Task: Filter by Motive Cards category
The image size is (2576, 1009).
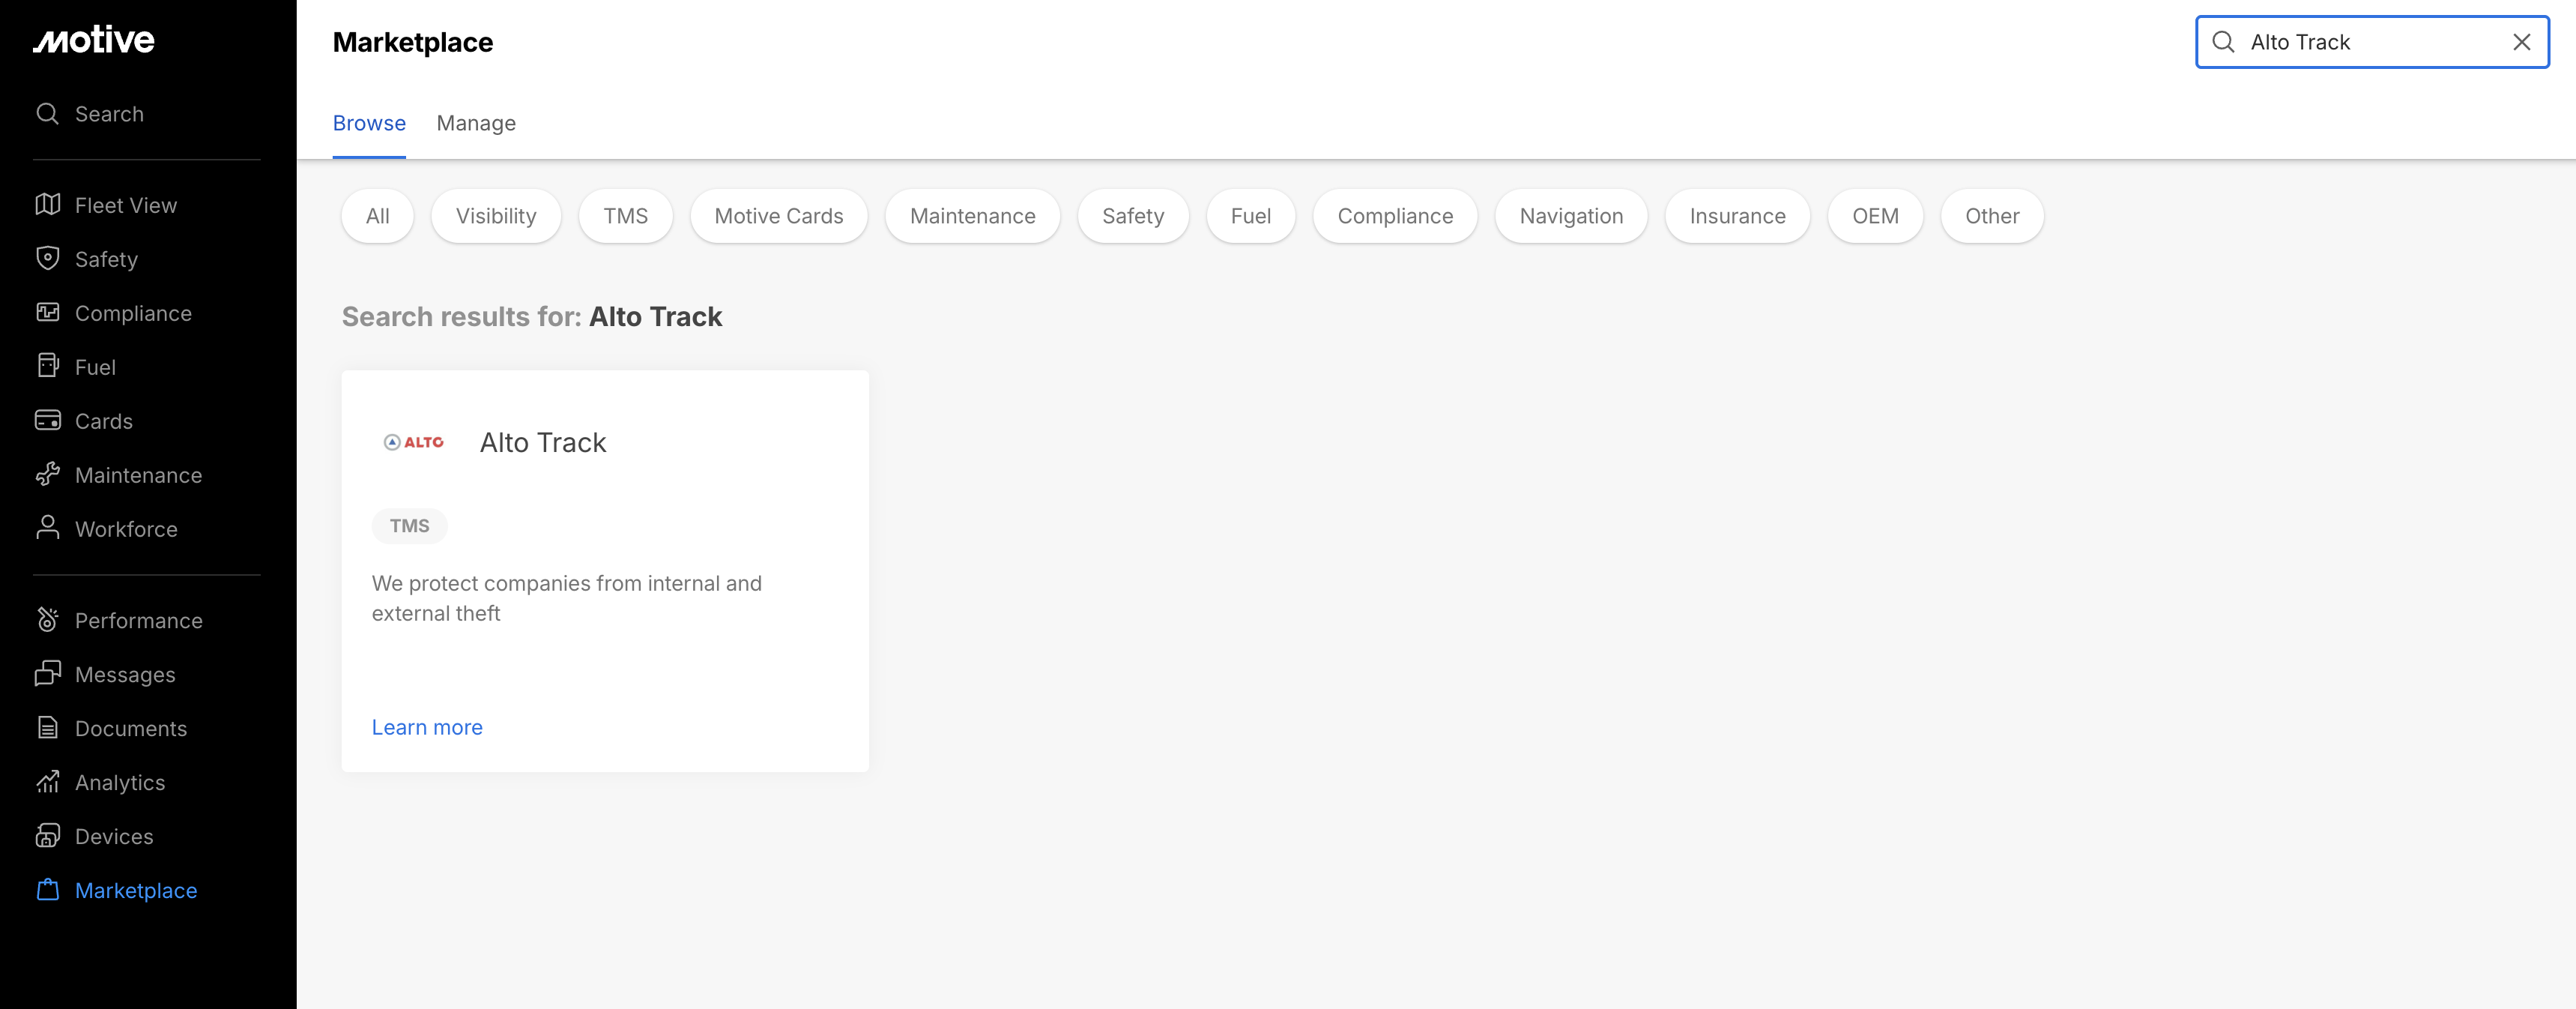Action: point(779,216)
